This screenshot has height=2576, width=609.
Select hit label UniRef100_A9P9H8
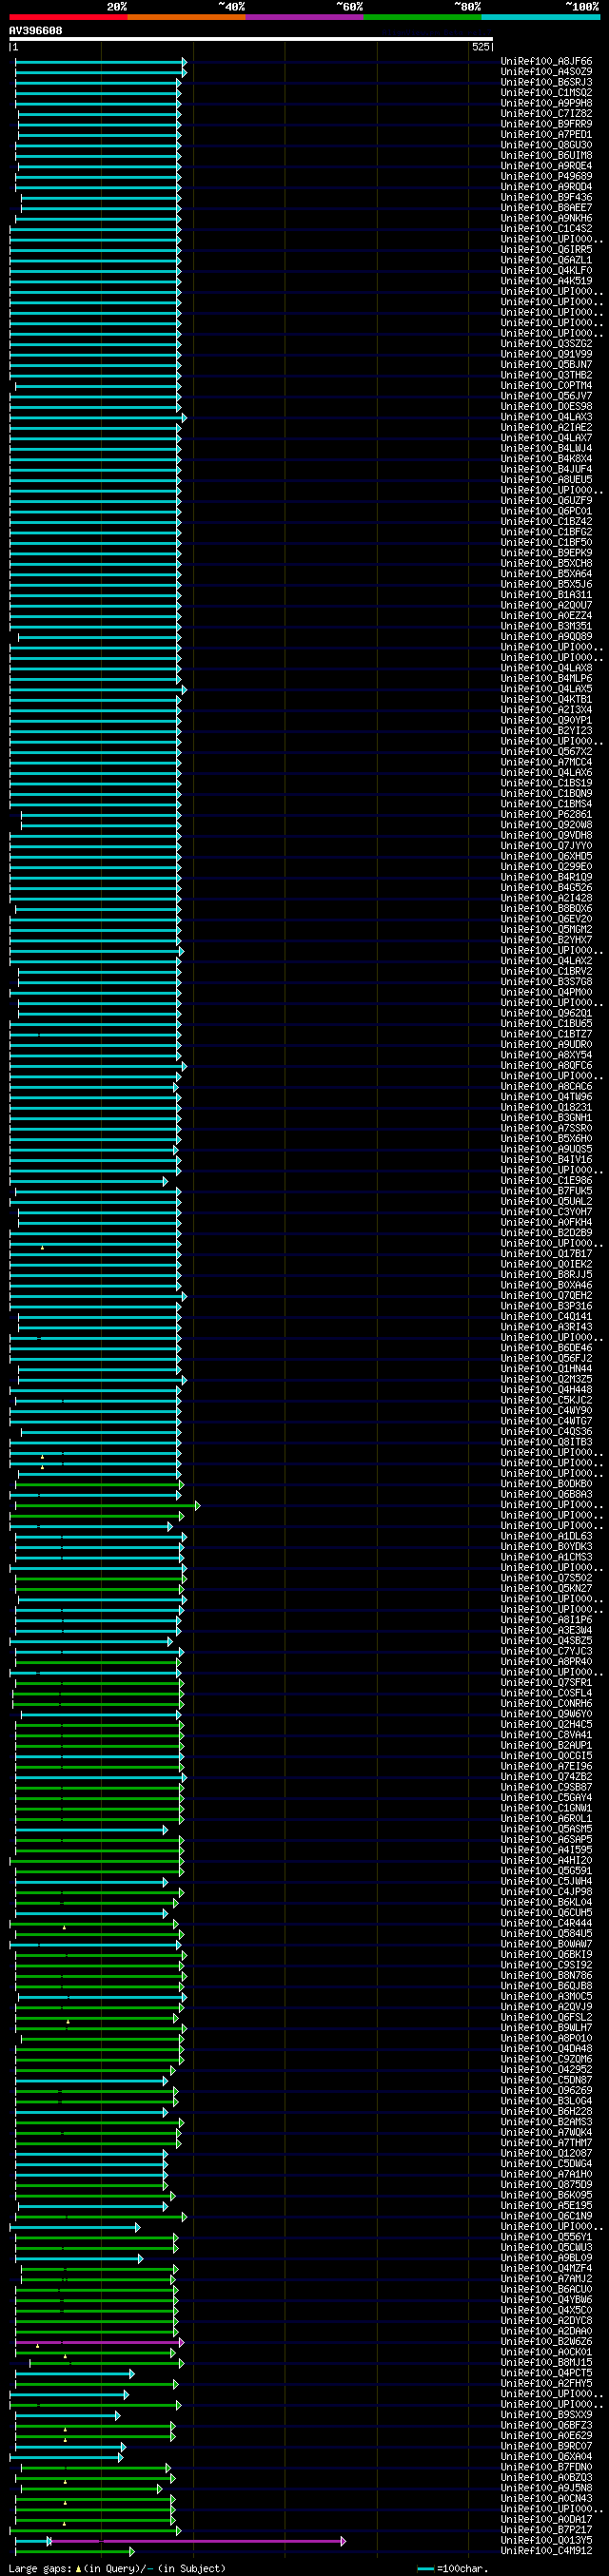[546, 103]
